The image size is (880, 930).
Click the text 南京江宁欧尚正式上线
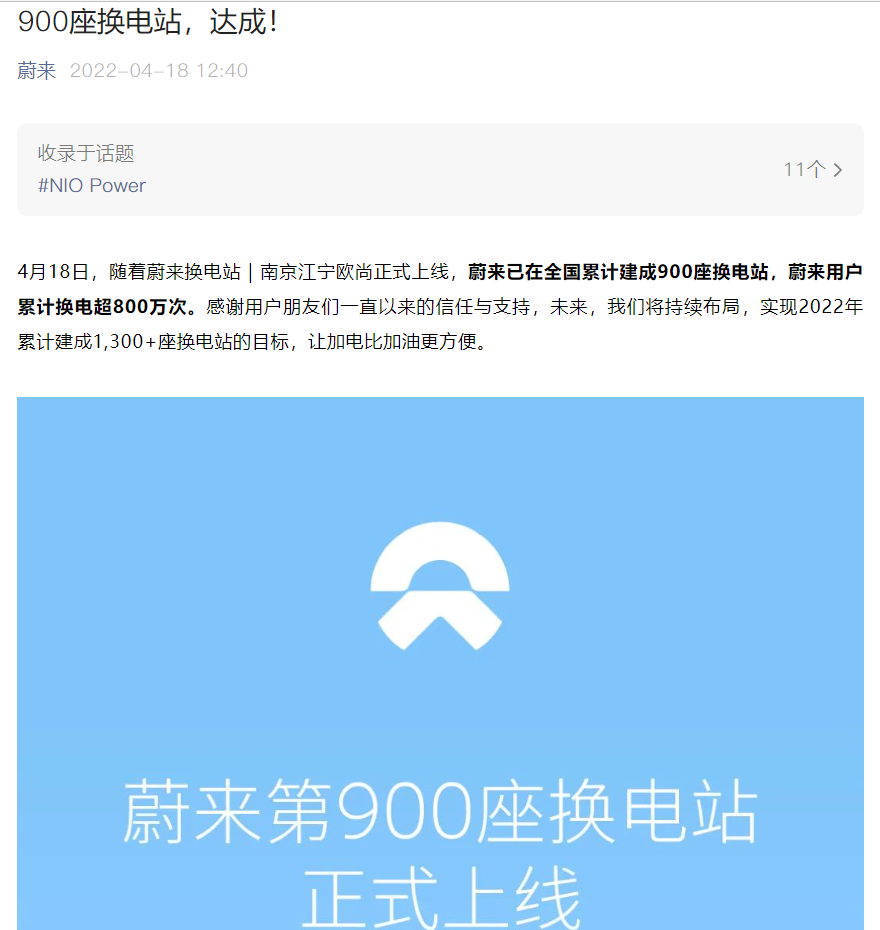(x=355, y=272)
